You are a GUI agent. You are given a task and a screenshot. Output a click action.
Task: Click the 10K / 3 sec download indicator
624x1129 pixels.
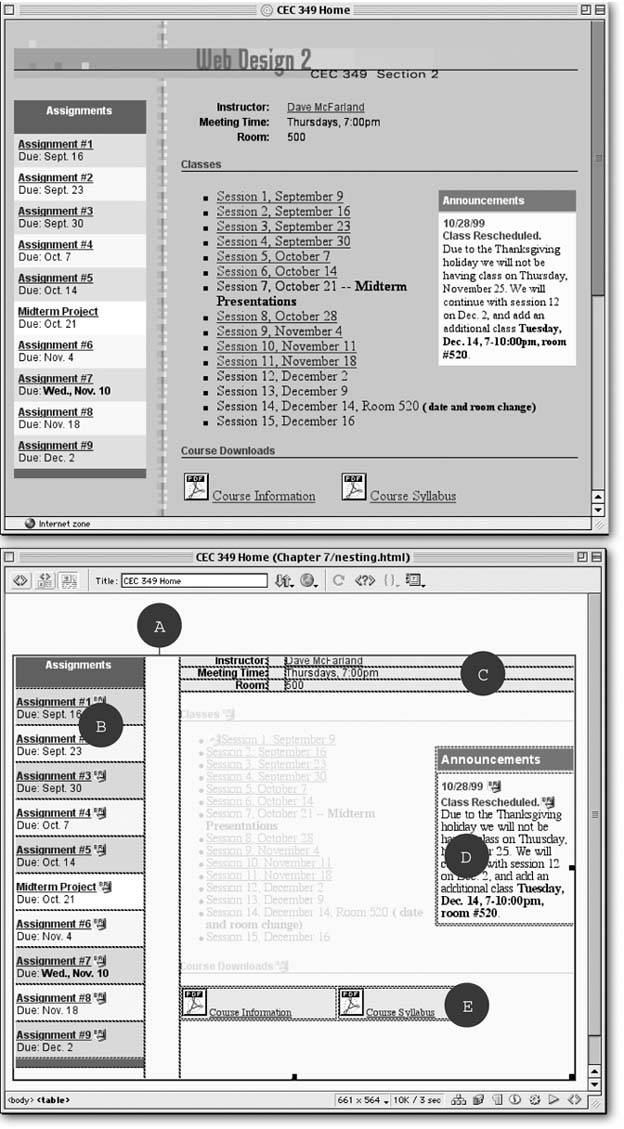point(417,1100)
